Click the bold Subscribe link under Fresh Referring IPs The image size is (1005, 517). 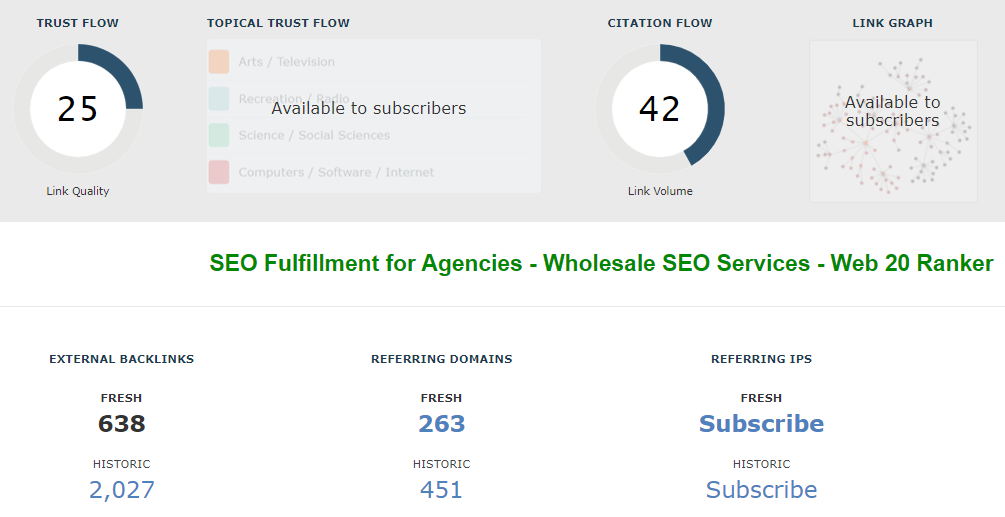762,424
